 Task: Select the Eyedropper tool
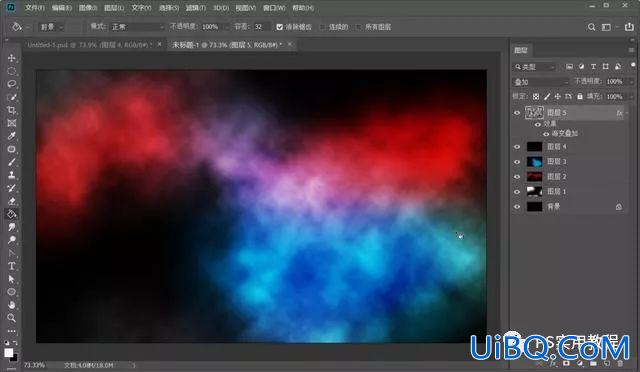pyautogui.click(x=11, y=136)
